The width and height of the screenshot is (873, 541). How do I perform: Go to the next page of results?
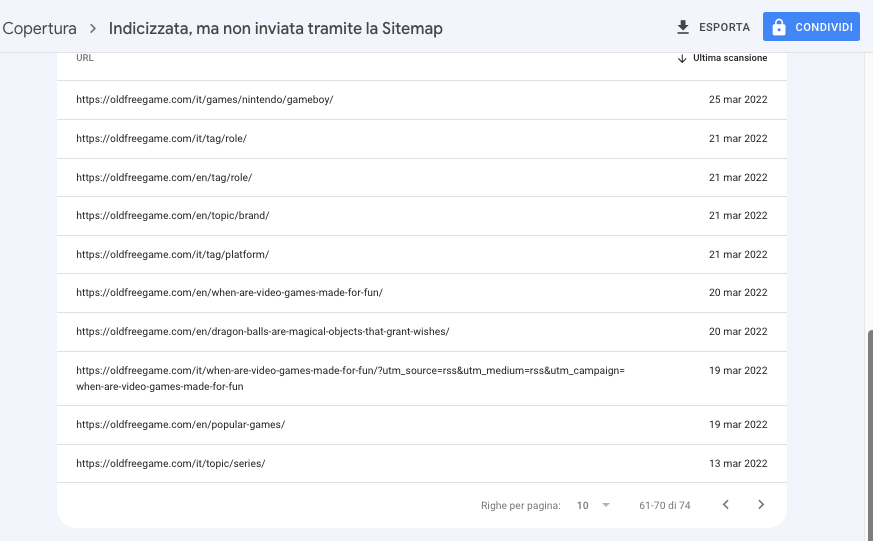[x=761, y=504]
